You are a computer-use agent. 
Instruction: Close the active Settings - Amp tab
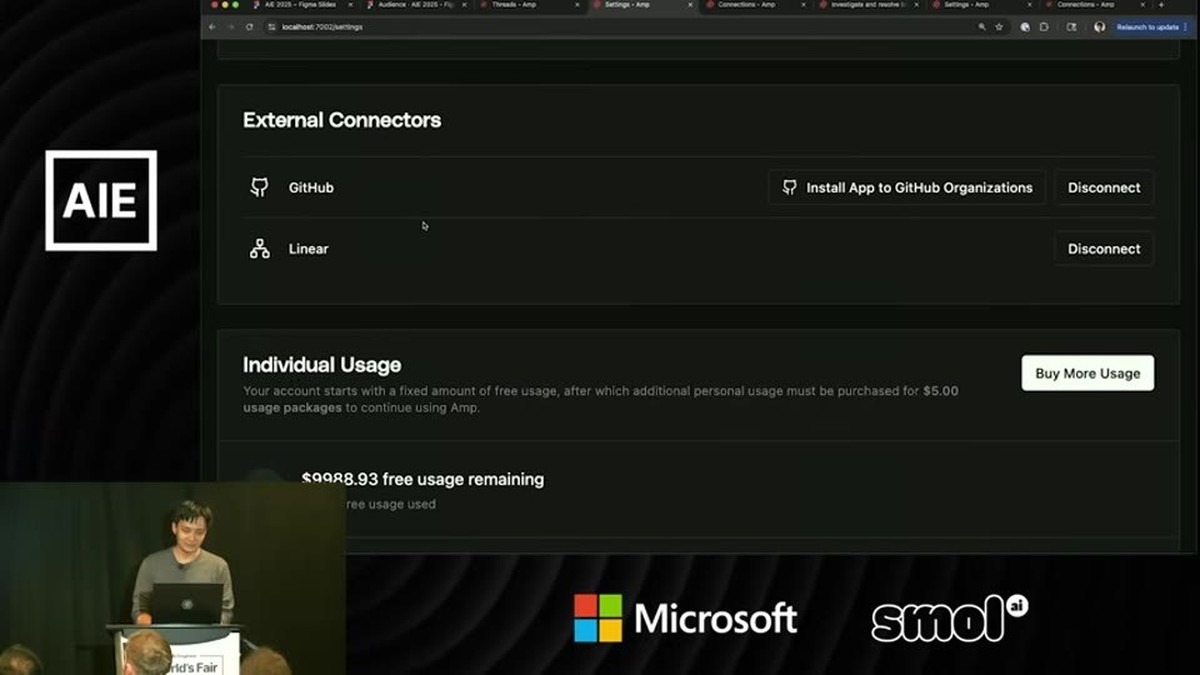tap(689, 5)
